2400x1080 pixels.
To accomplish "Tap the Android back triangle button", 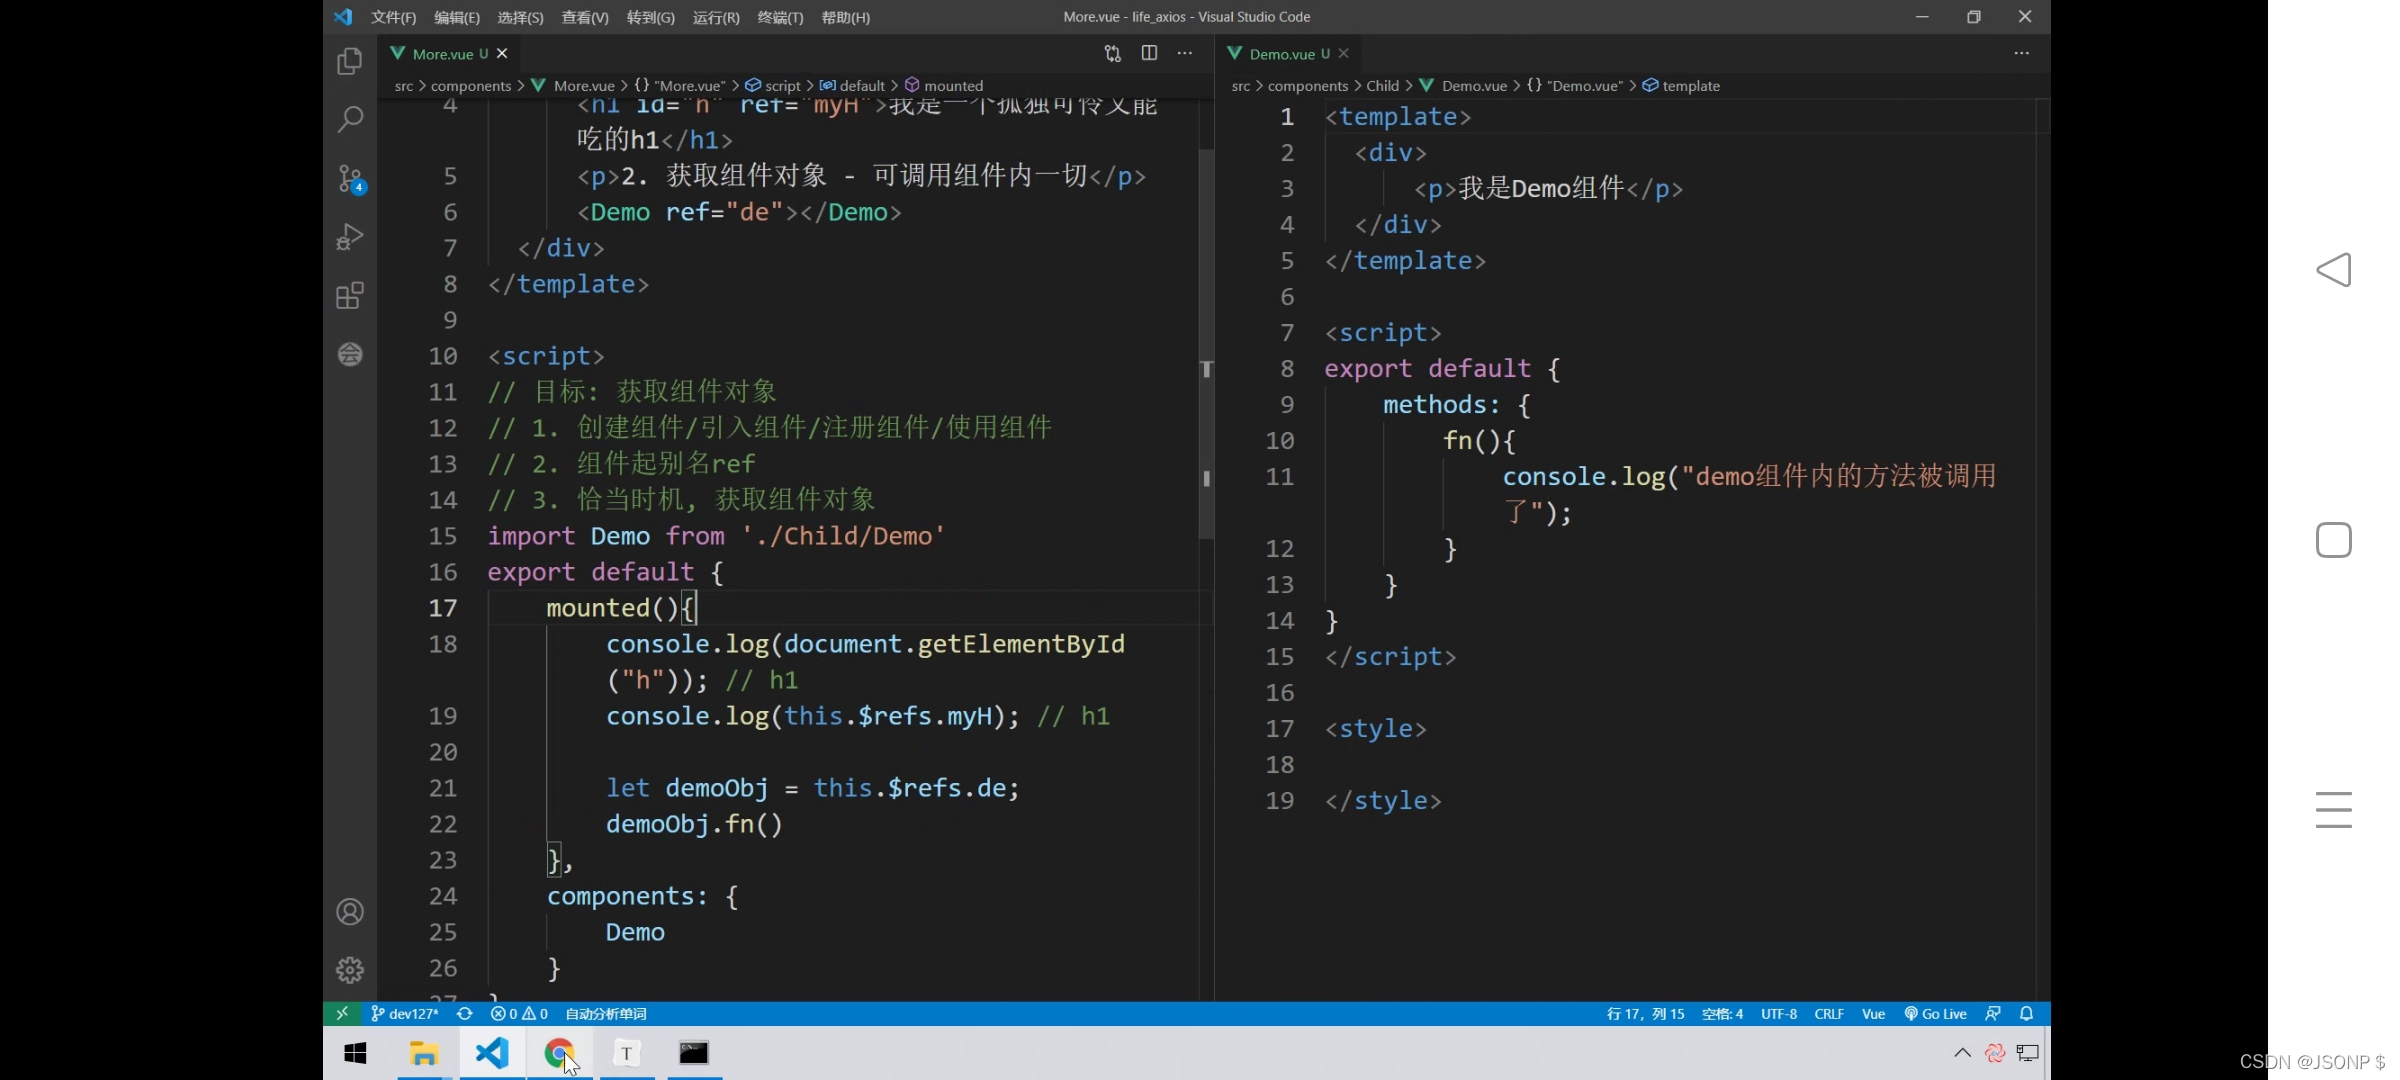I will pyautogui.click(x=2333, y=270).
